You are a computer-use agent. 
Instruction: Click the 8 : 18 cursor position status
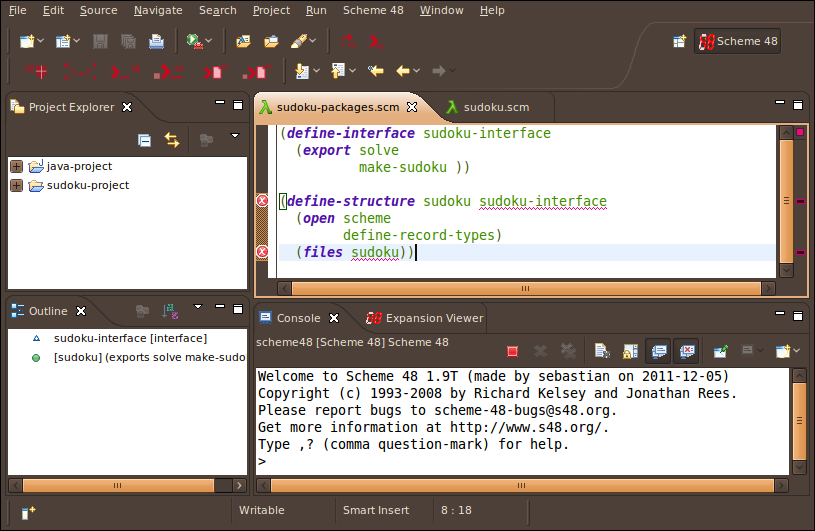coord(456,510)
